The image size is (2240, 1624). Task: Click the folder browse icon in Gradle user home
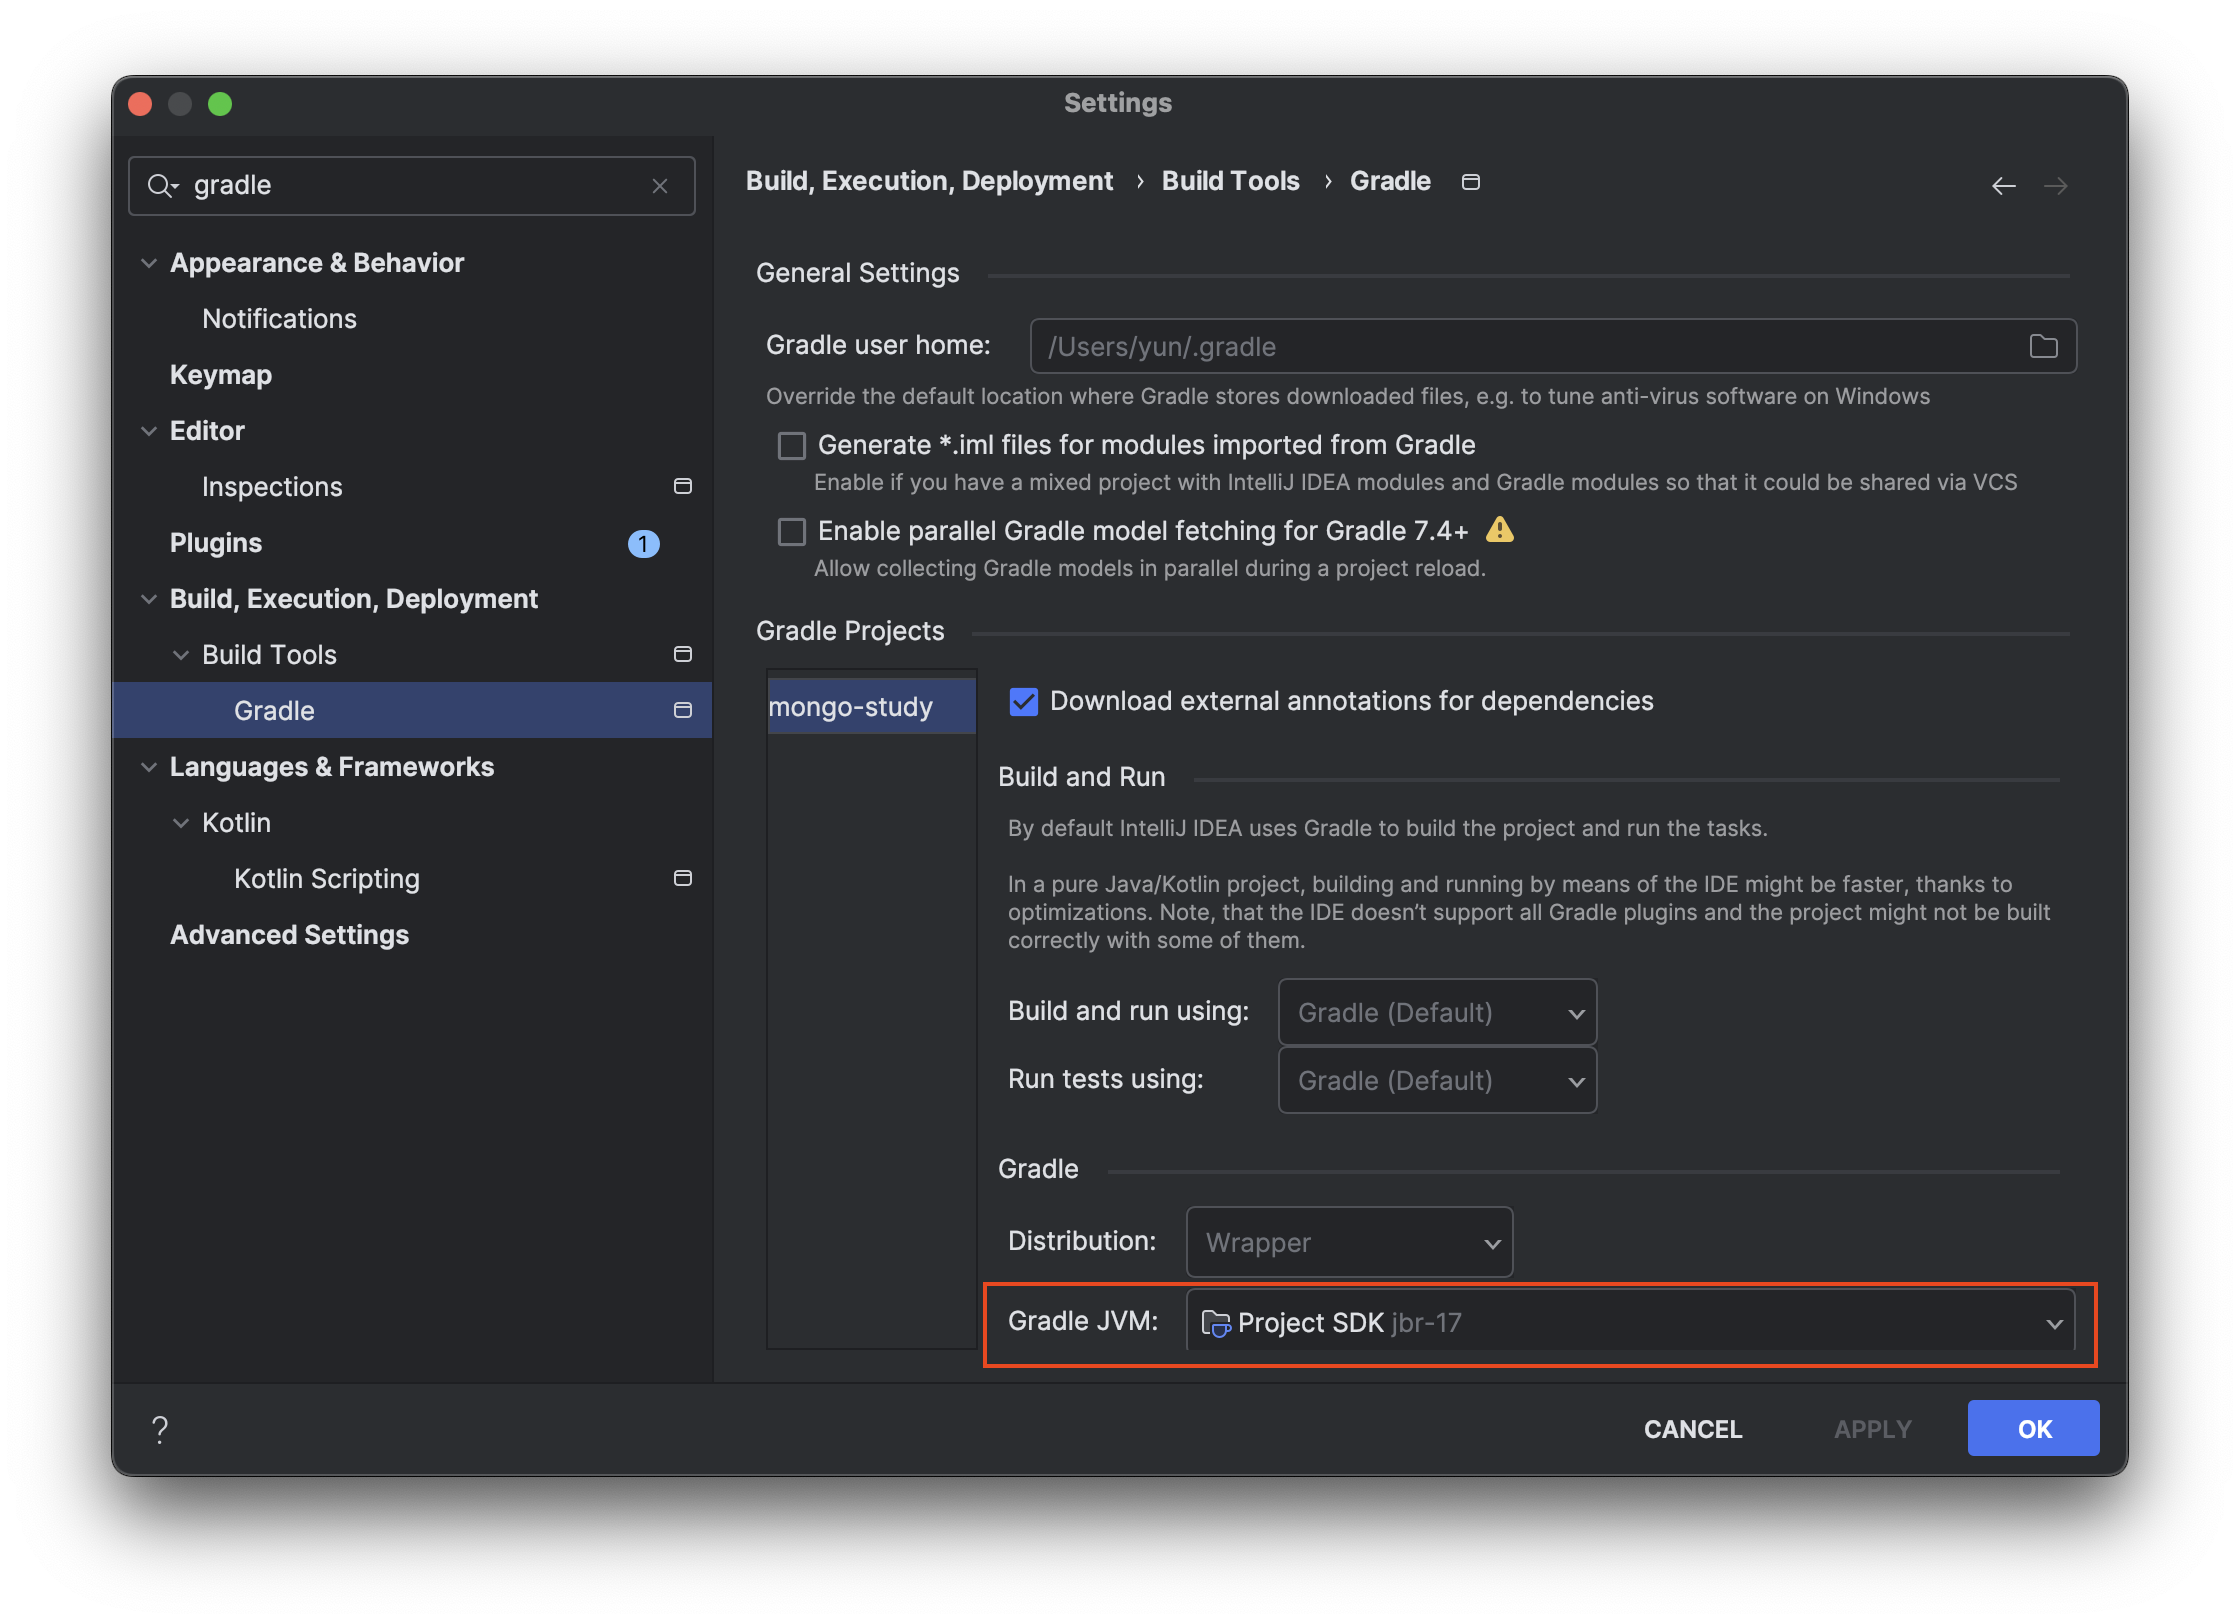pos(2043,346)
